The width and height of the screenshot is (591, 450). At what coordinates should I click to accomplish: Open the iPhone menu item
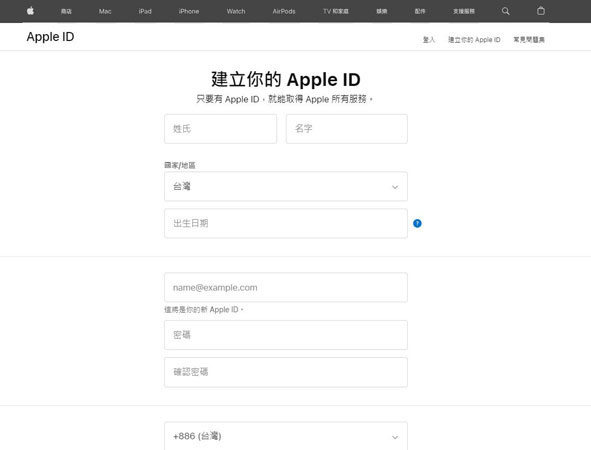(x=189, y=11)
